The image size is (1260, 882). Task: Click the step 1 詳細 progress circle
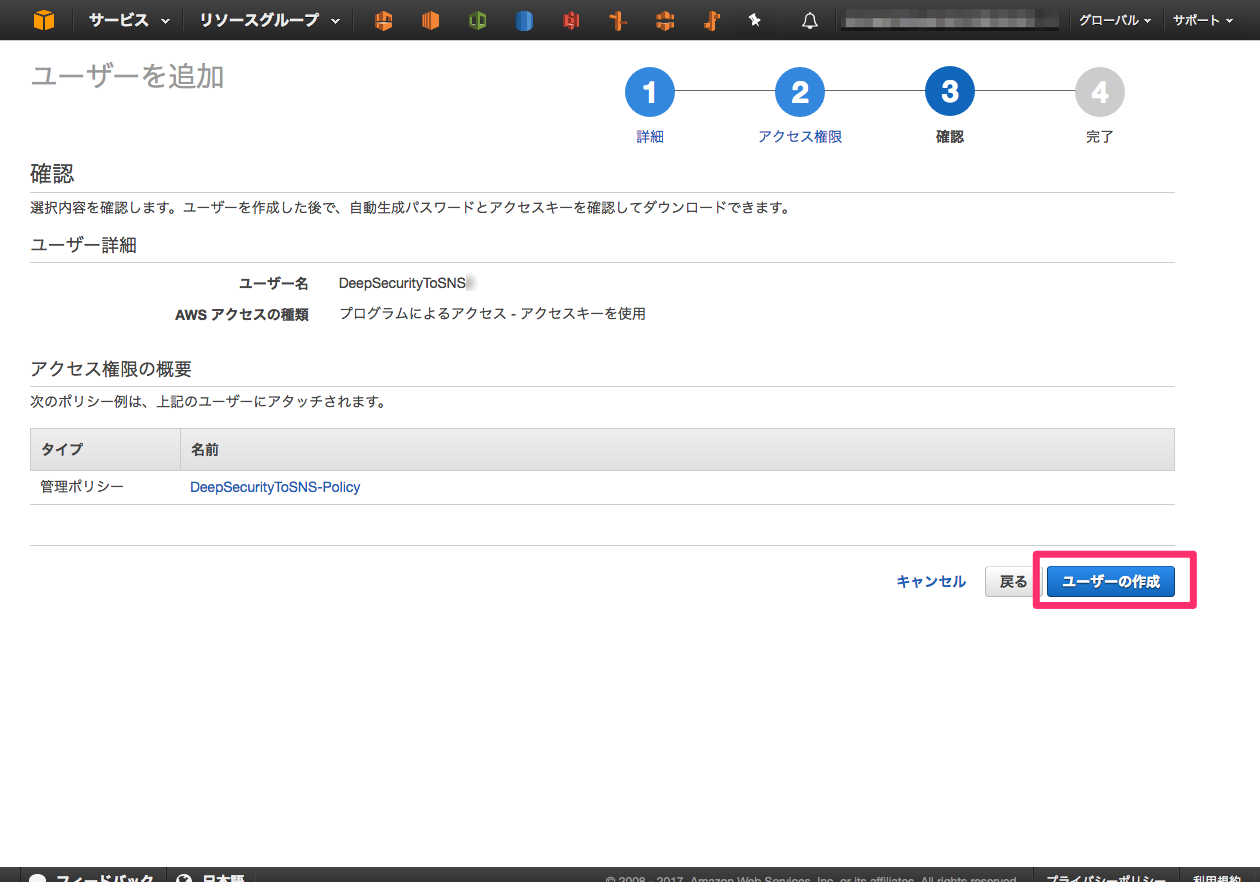(650, 91)
